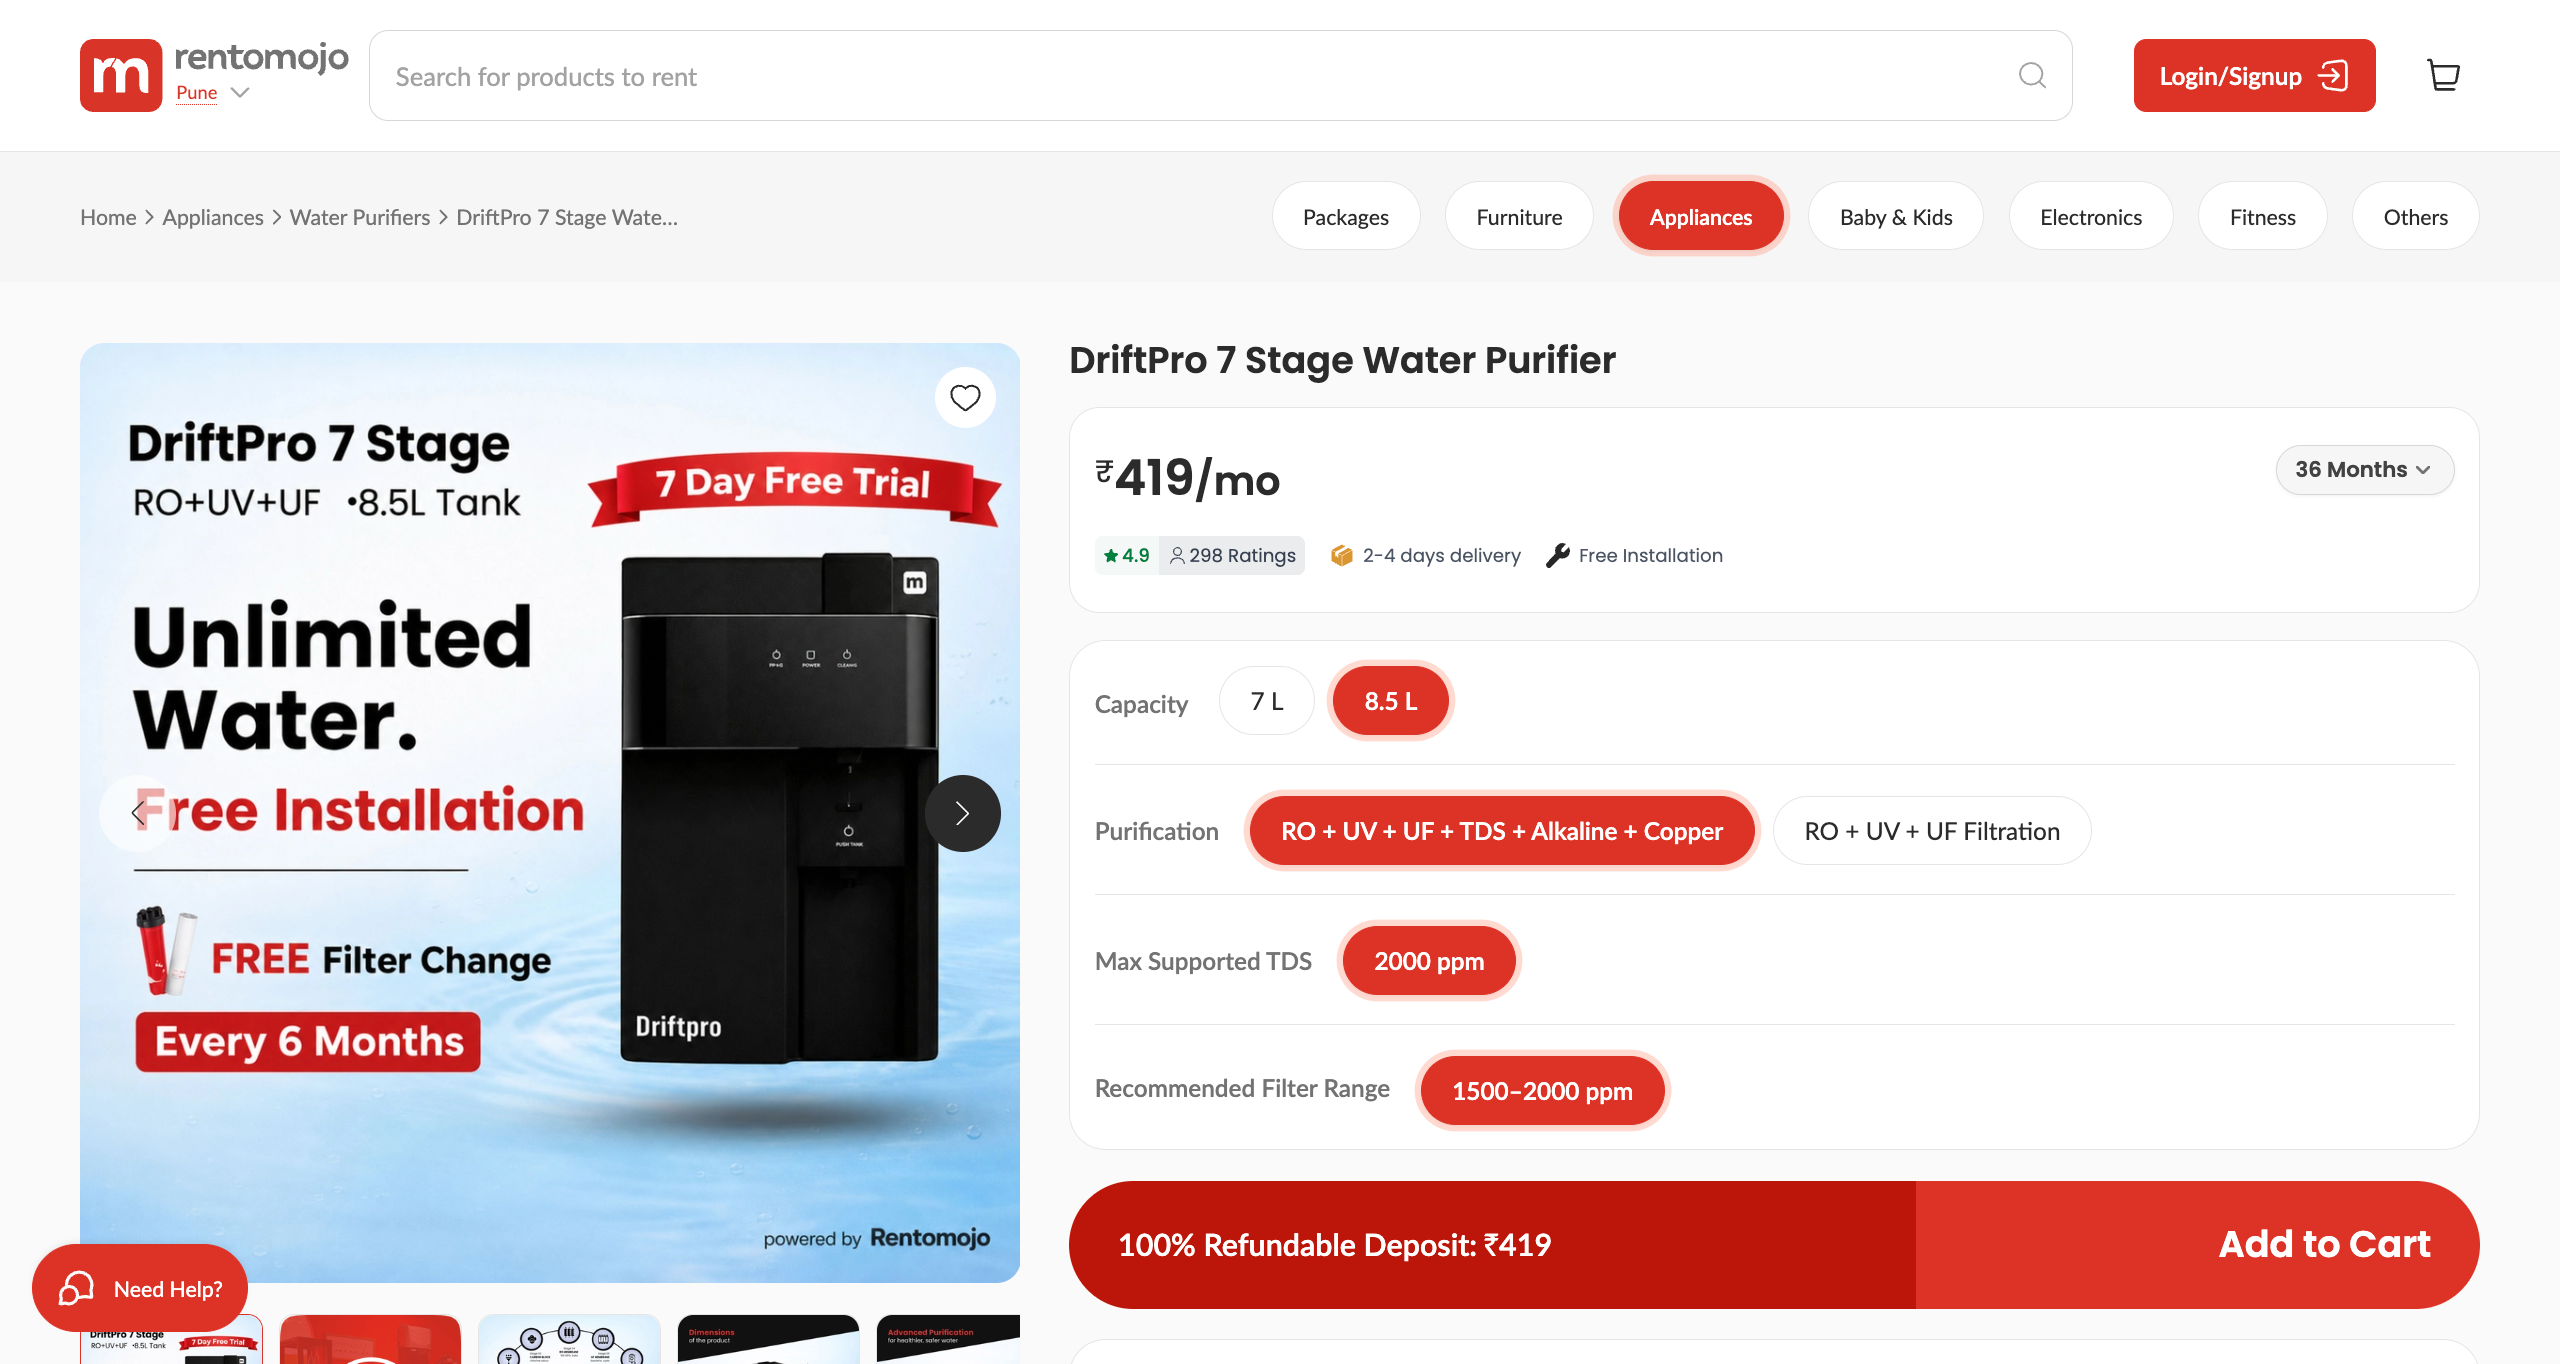Click the Free Installation wrench icon
The image size is (2560, 1364).
[x=1557, y=555]
